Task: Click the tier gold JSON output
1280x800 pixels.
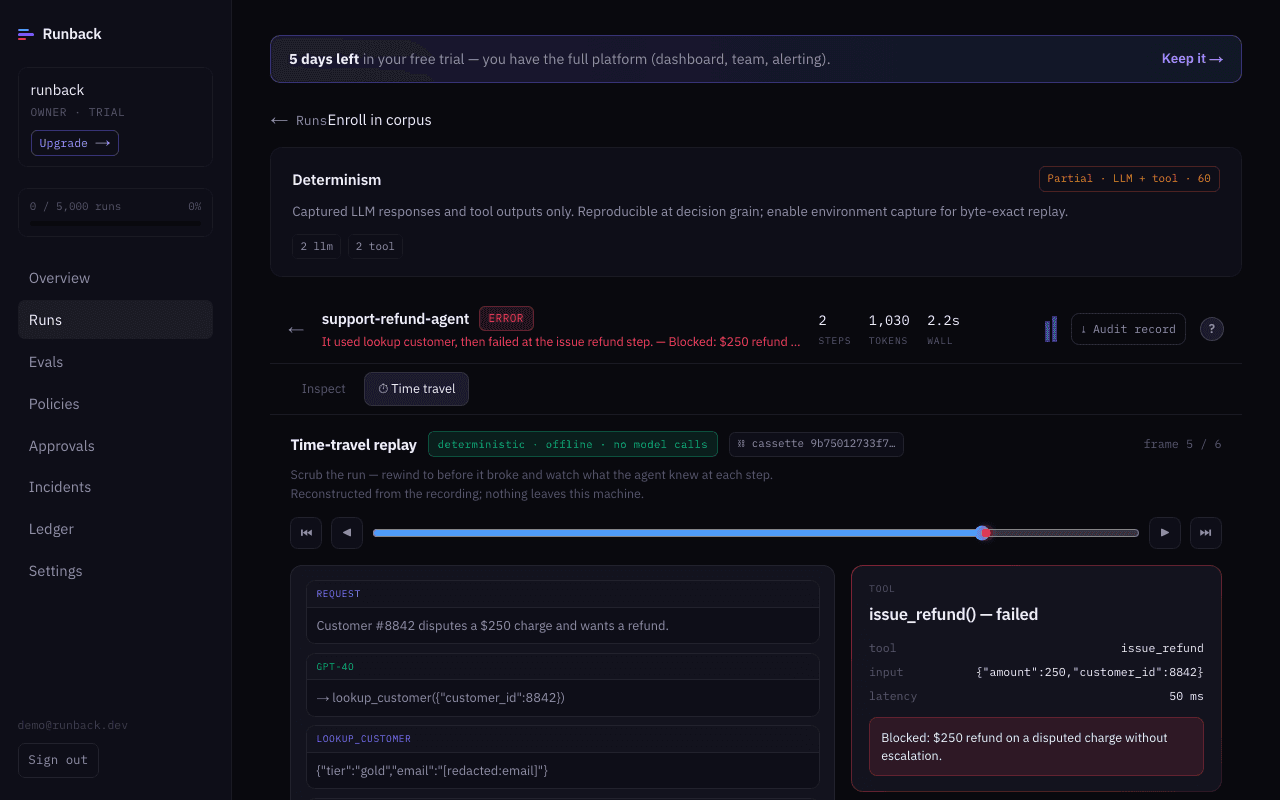Action: coord(432,770)
